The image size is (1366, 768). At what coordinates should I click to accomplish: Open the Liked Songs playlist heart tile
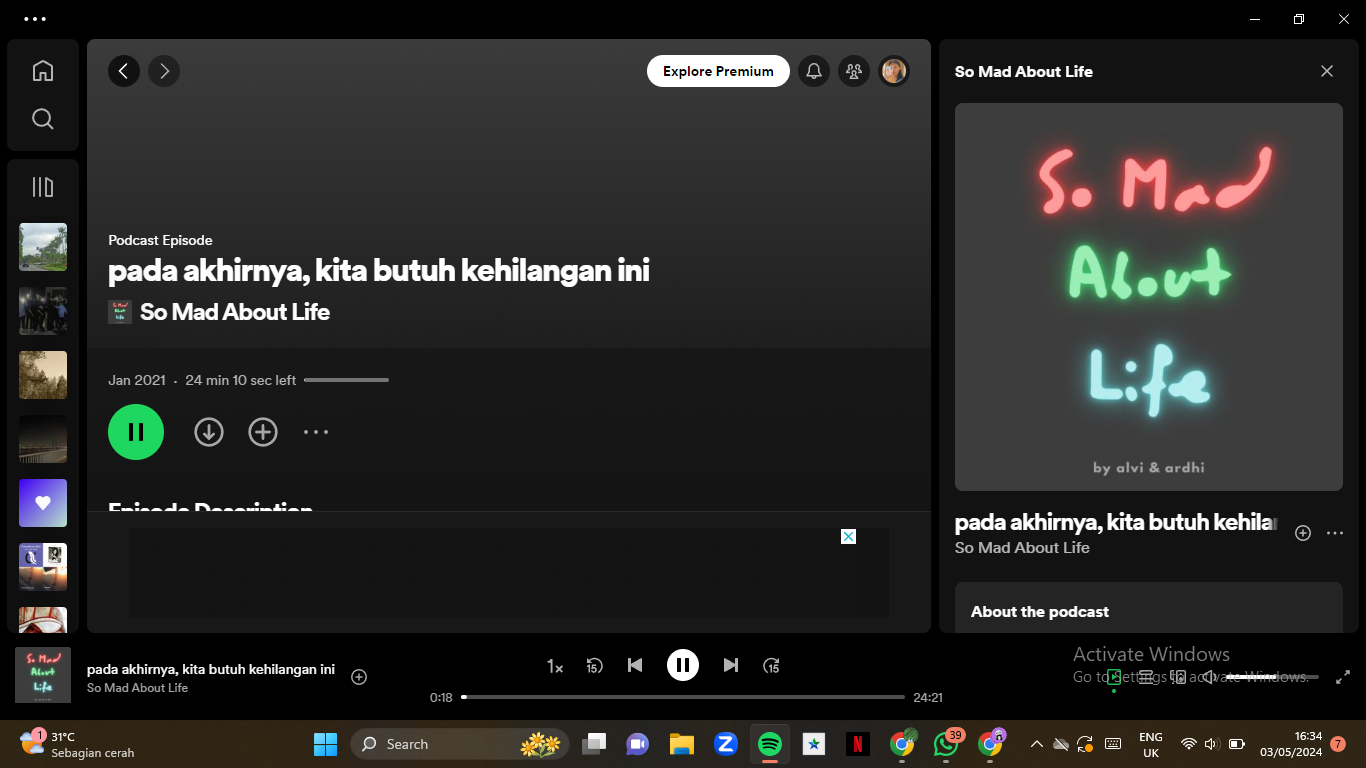[x=43, y=503]
